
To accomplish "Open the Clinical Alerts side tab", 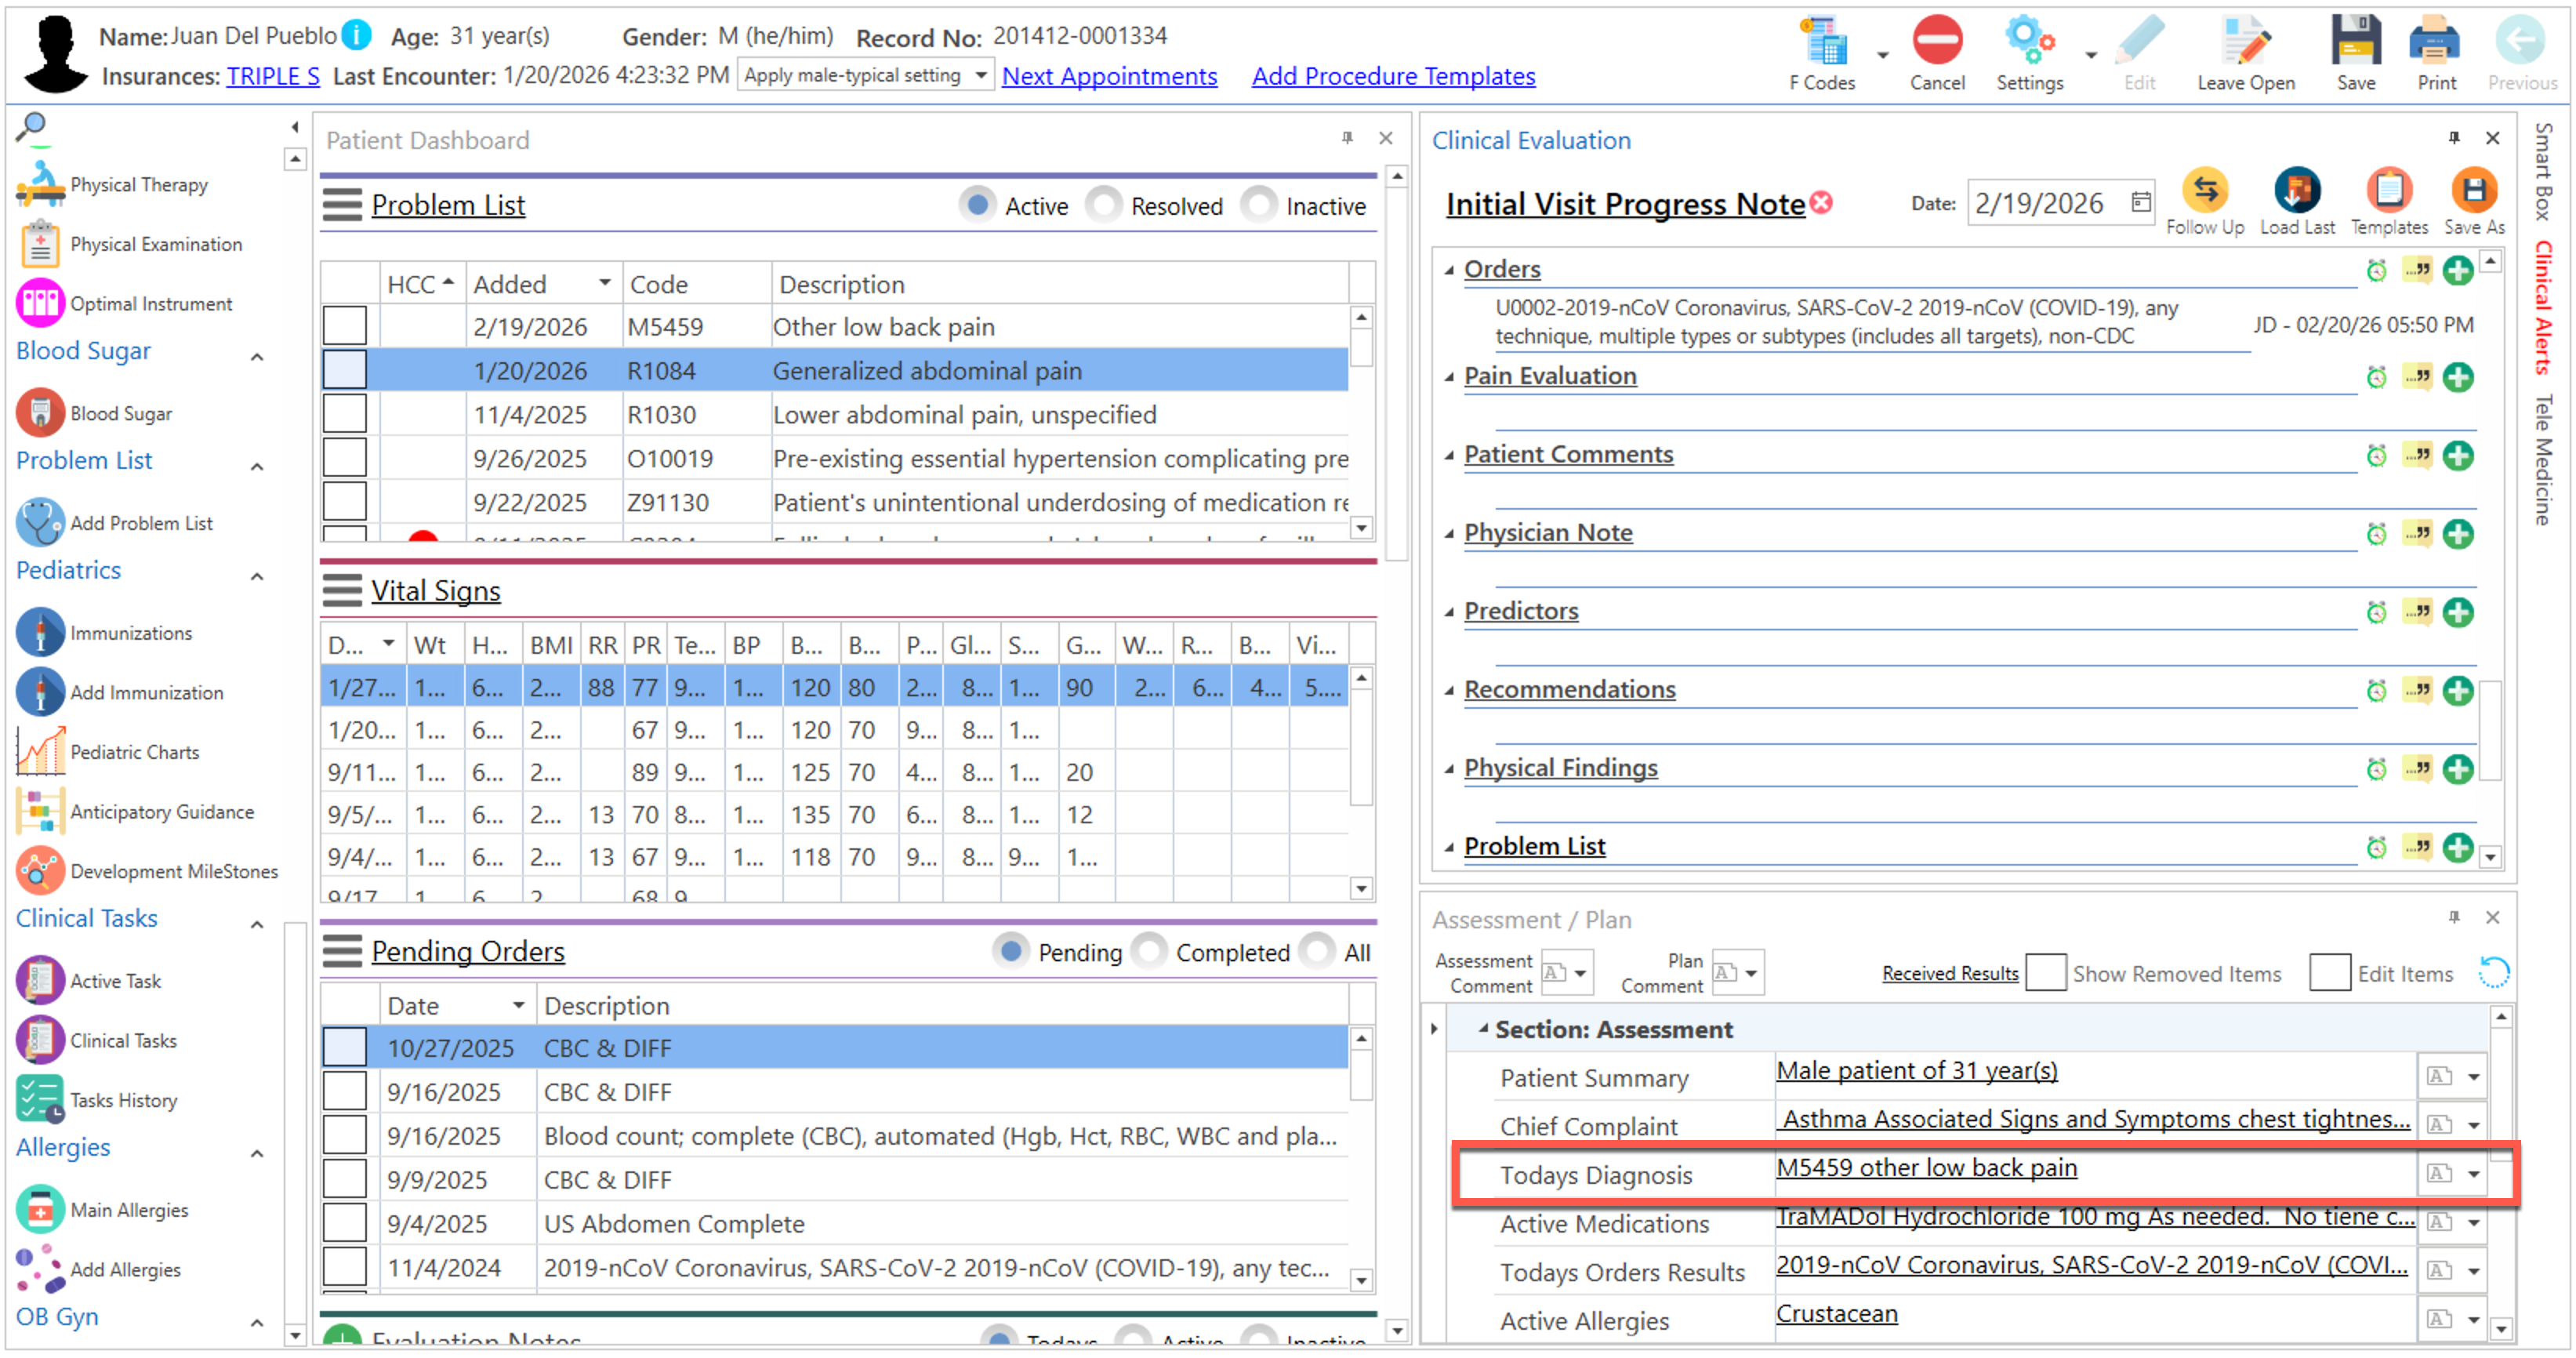I will 2543,308.
